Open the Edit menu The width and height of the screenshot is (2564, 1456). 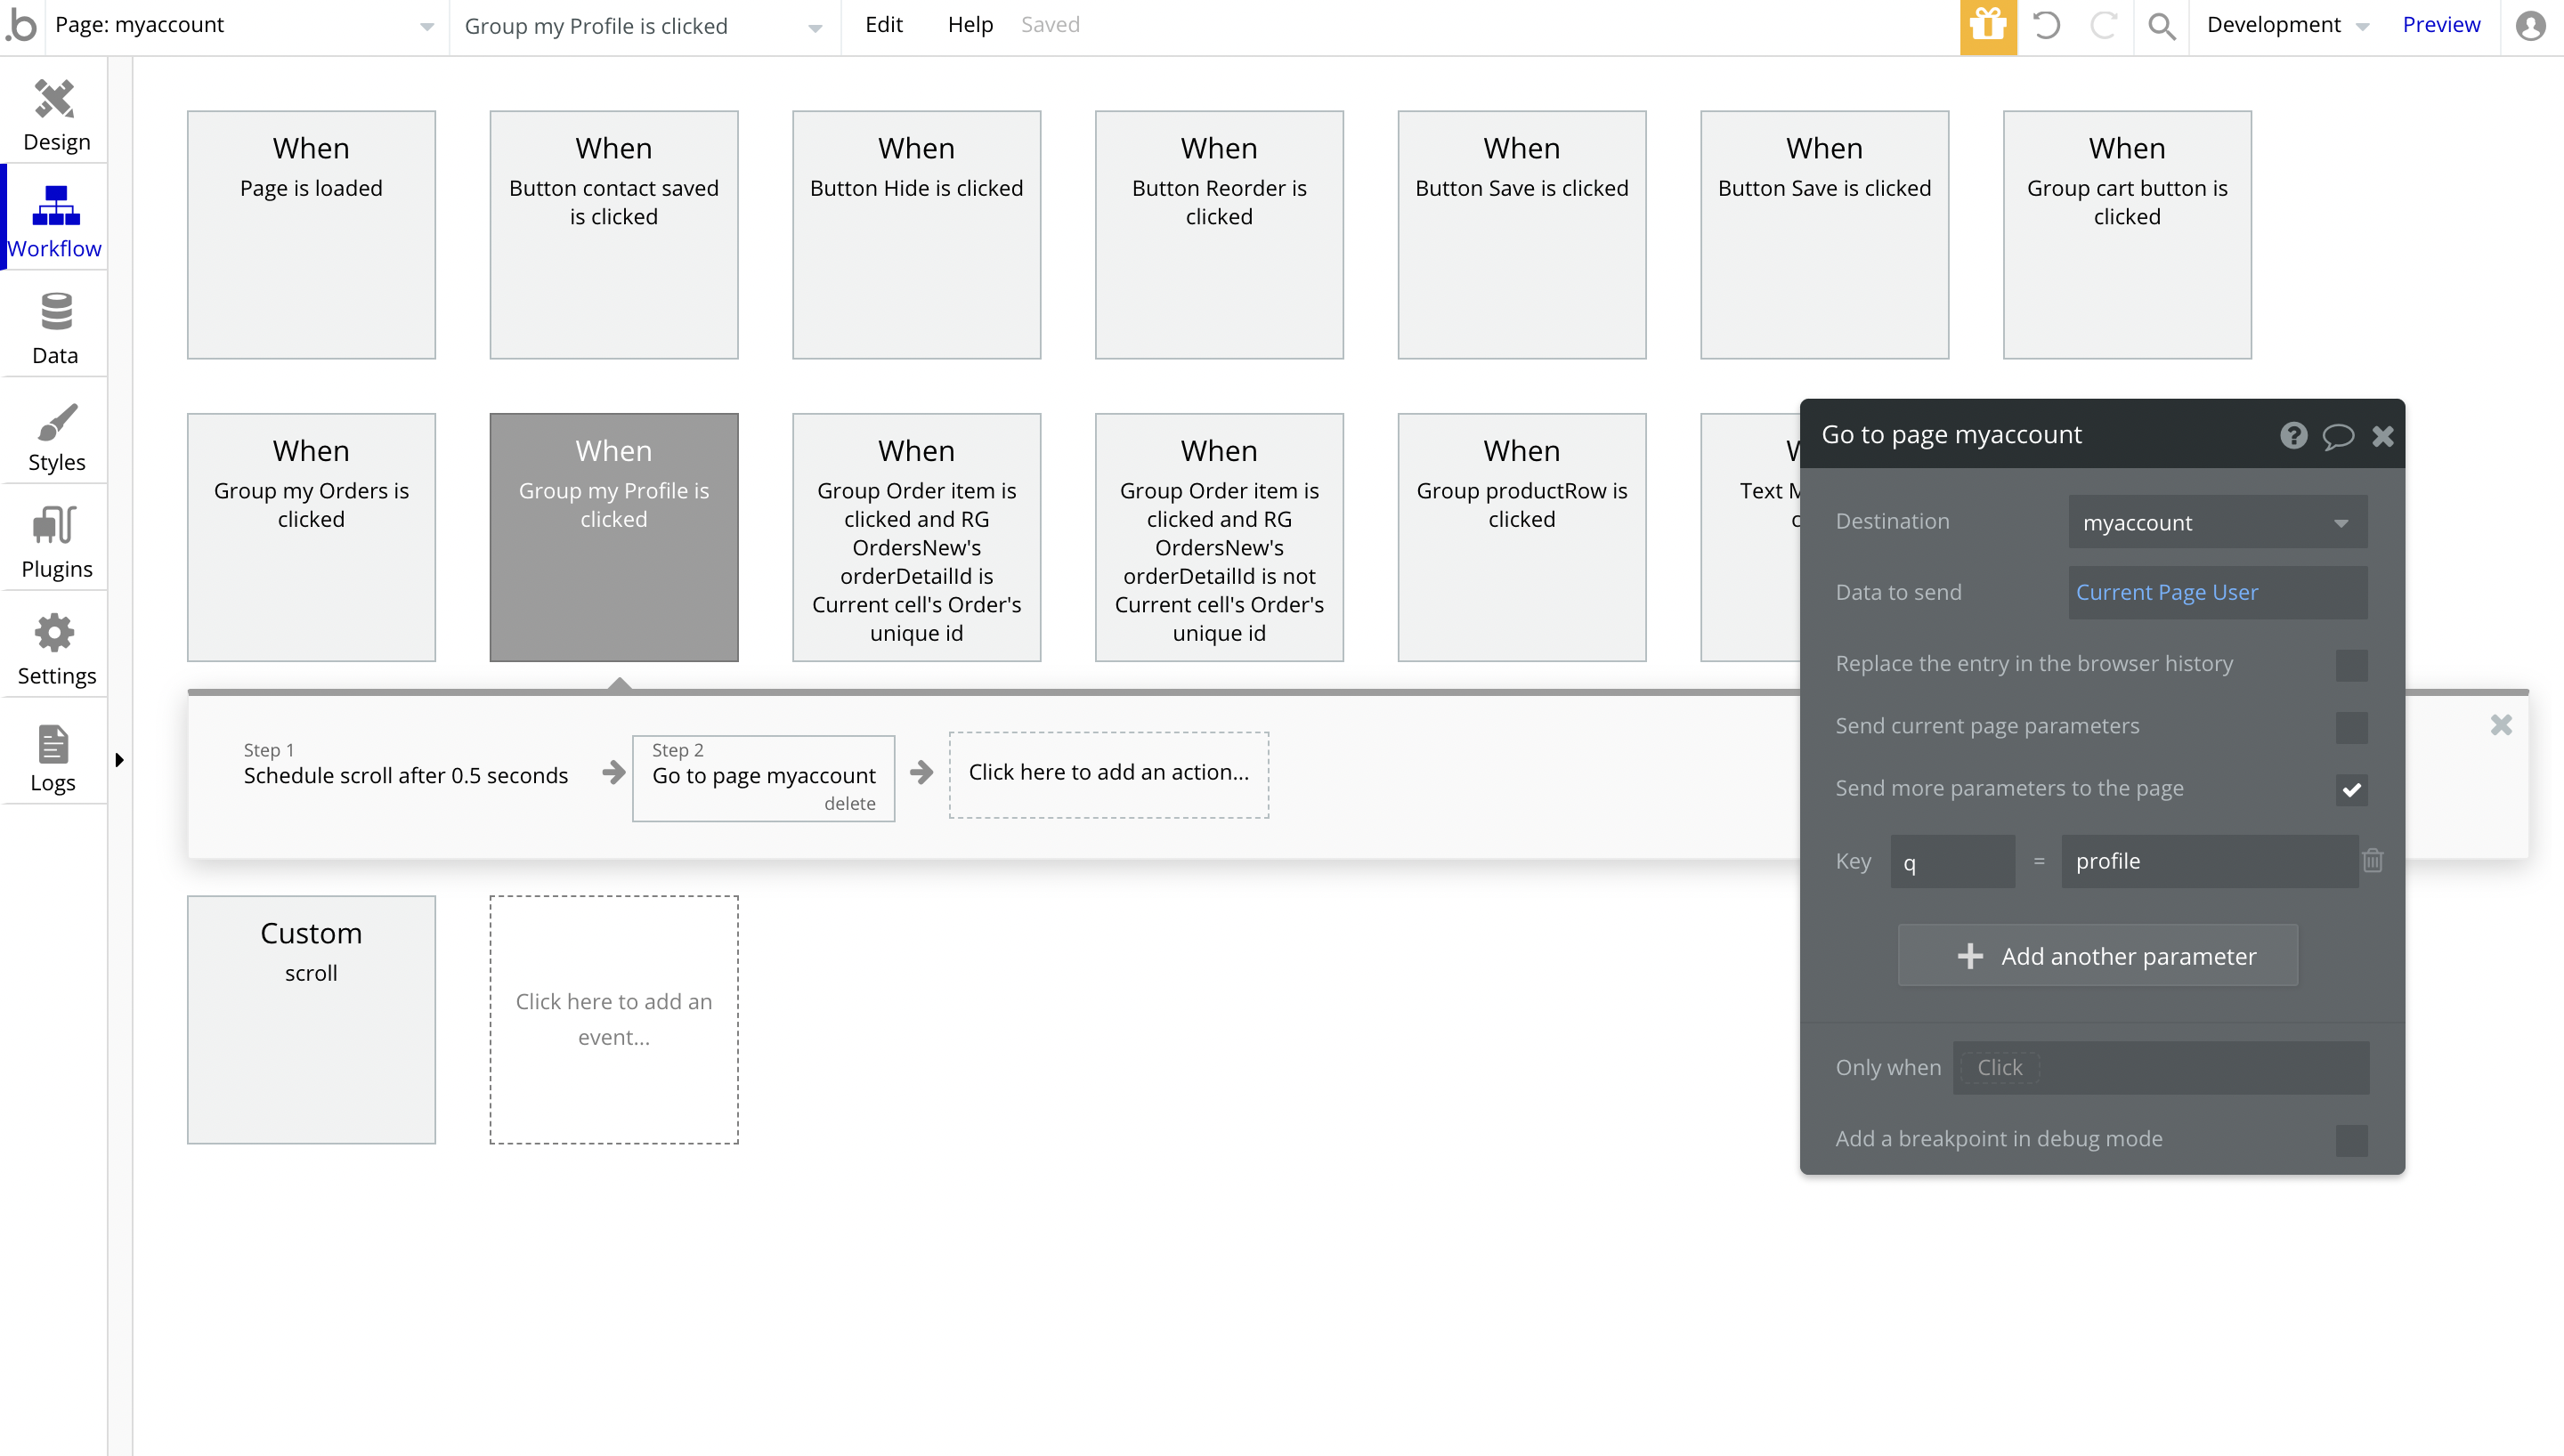(x=883, y=25)
